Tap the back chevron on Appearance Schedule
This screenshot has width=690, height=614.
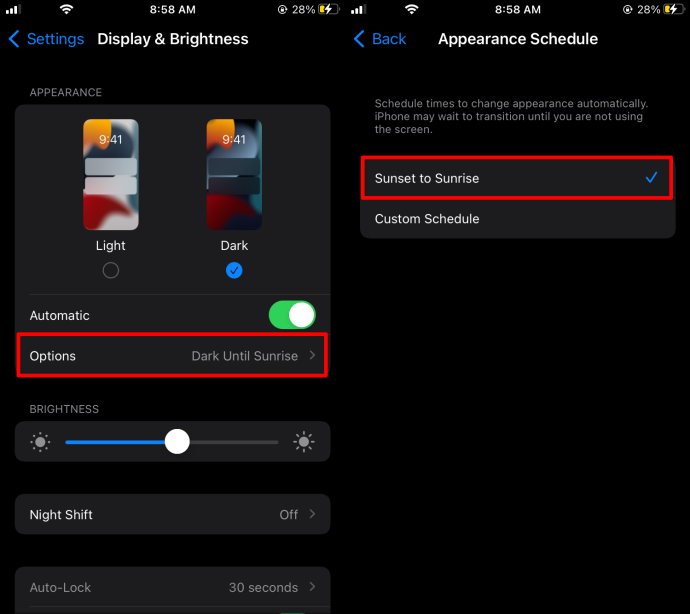359,39
